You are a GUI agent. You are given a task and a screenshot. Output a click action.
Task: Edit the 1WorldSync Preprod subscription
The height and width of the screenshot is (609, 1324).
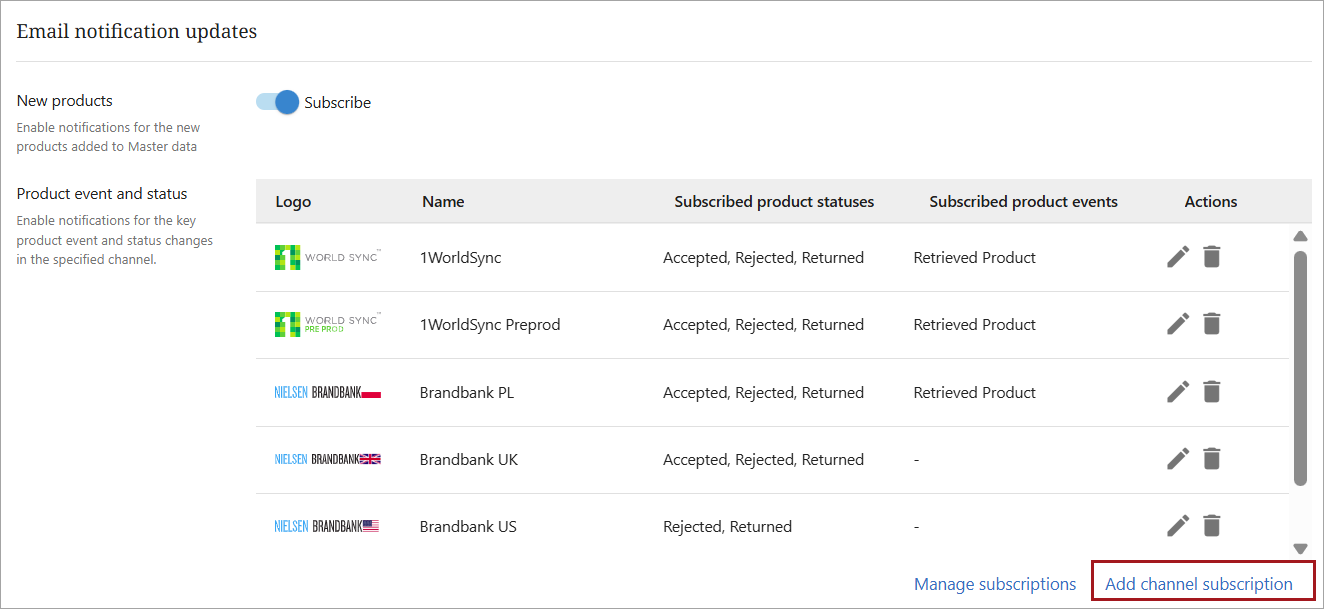[1178, 324]
